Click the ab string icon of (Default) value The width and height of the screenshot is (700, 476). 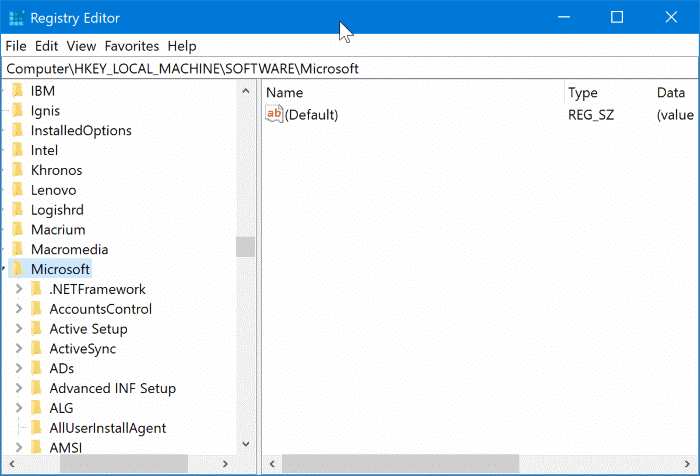coord(274,114)
